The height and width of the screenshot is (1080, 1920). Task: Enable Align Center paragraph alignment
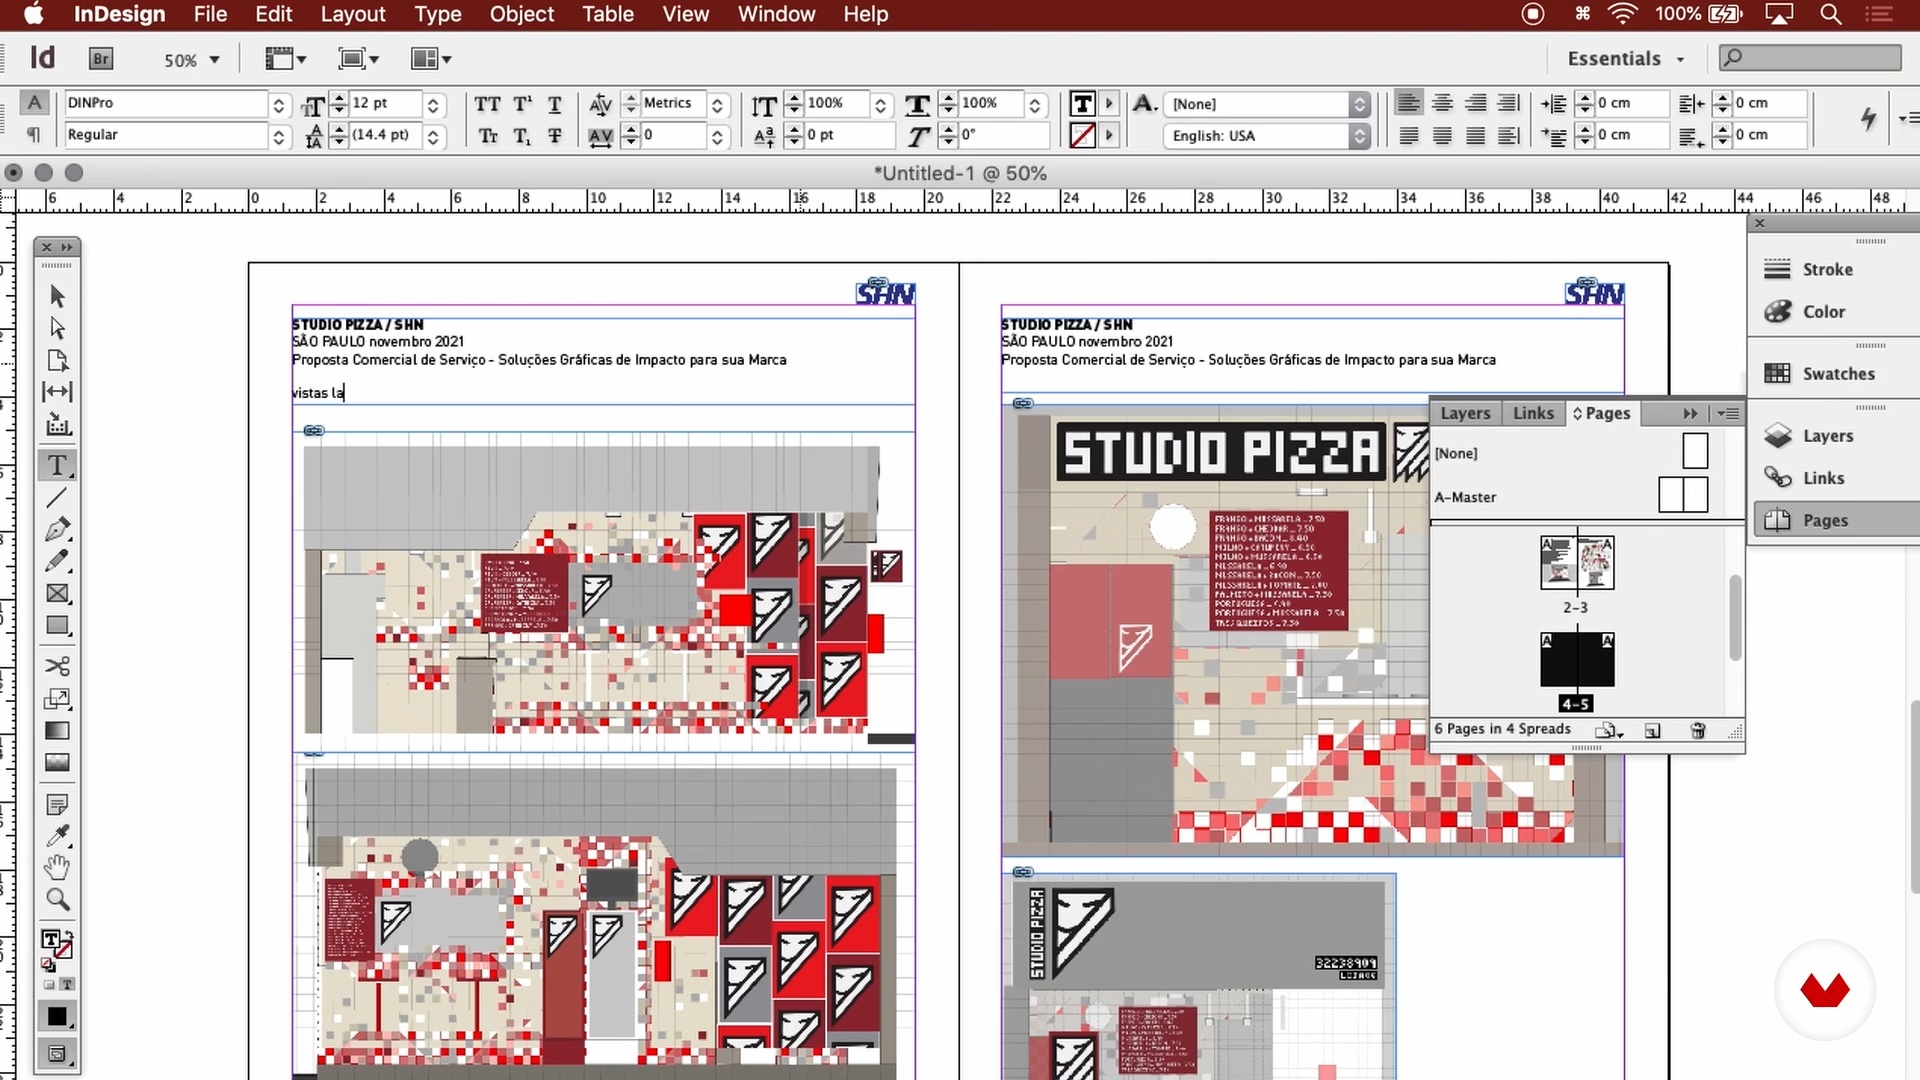(1442, 103)
